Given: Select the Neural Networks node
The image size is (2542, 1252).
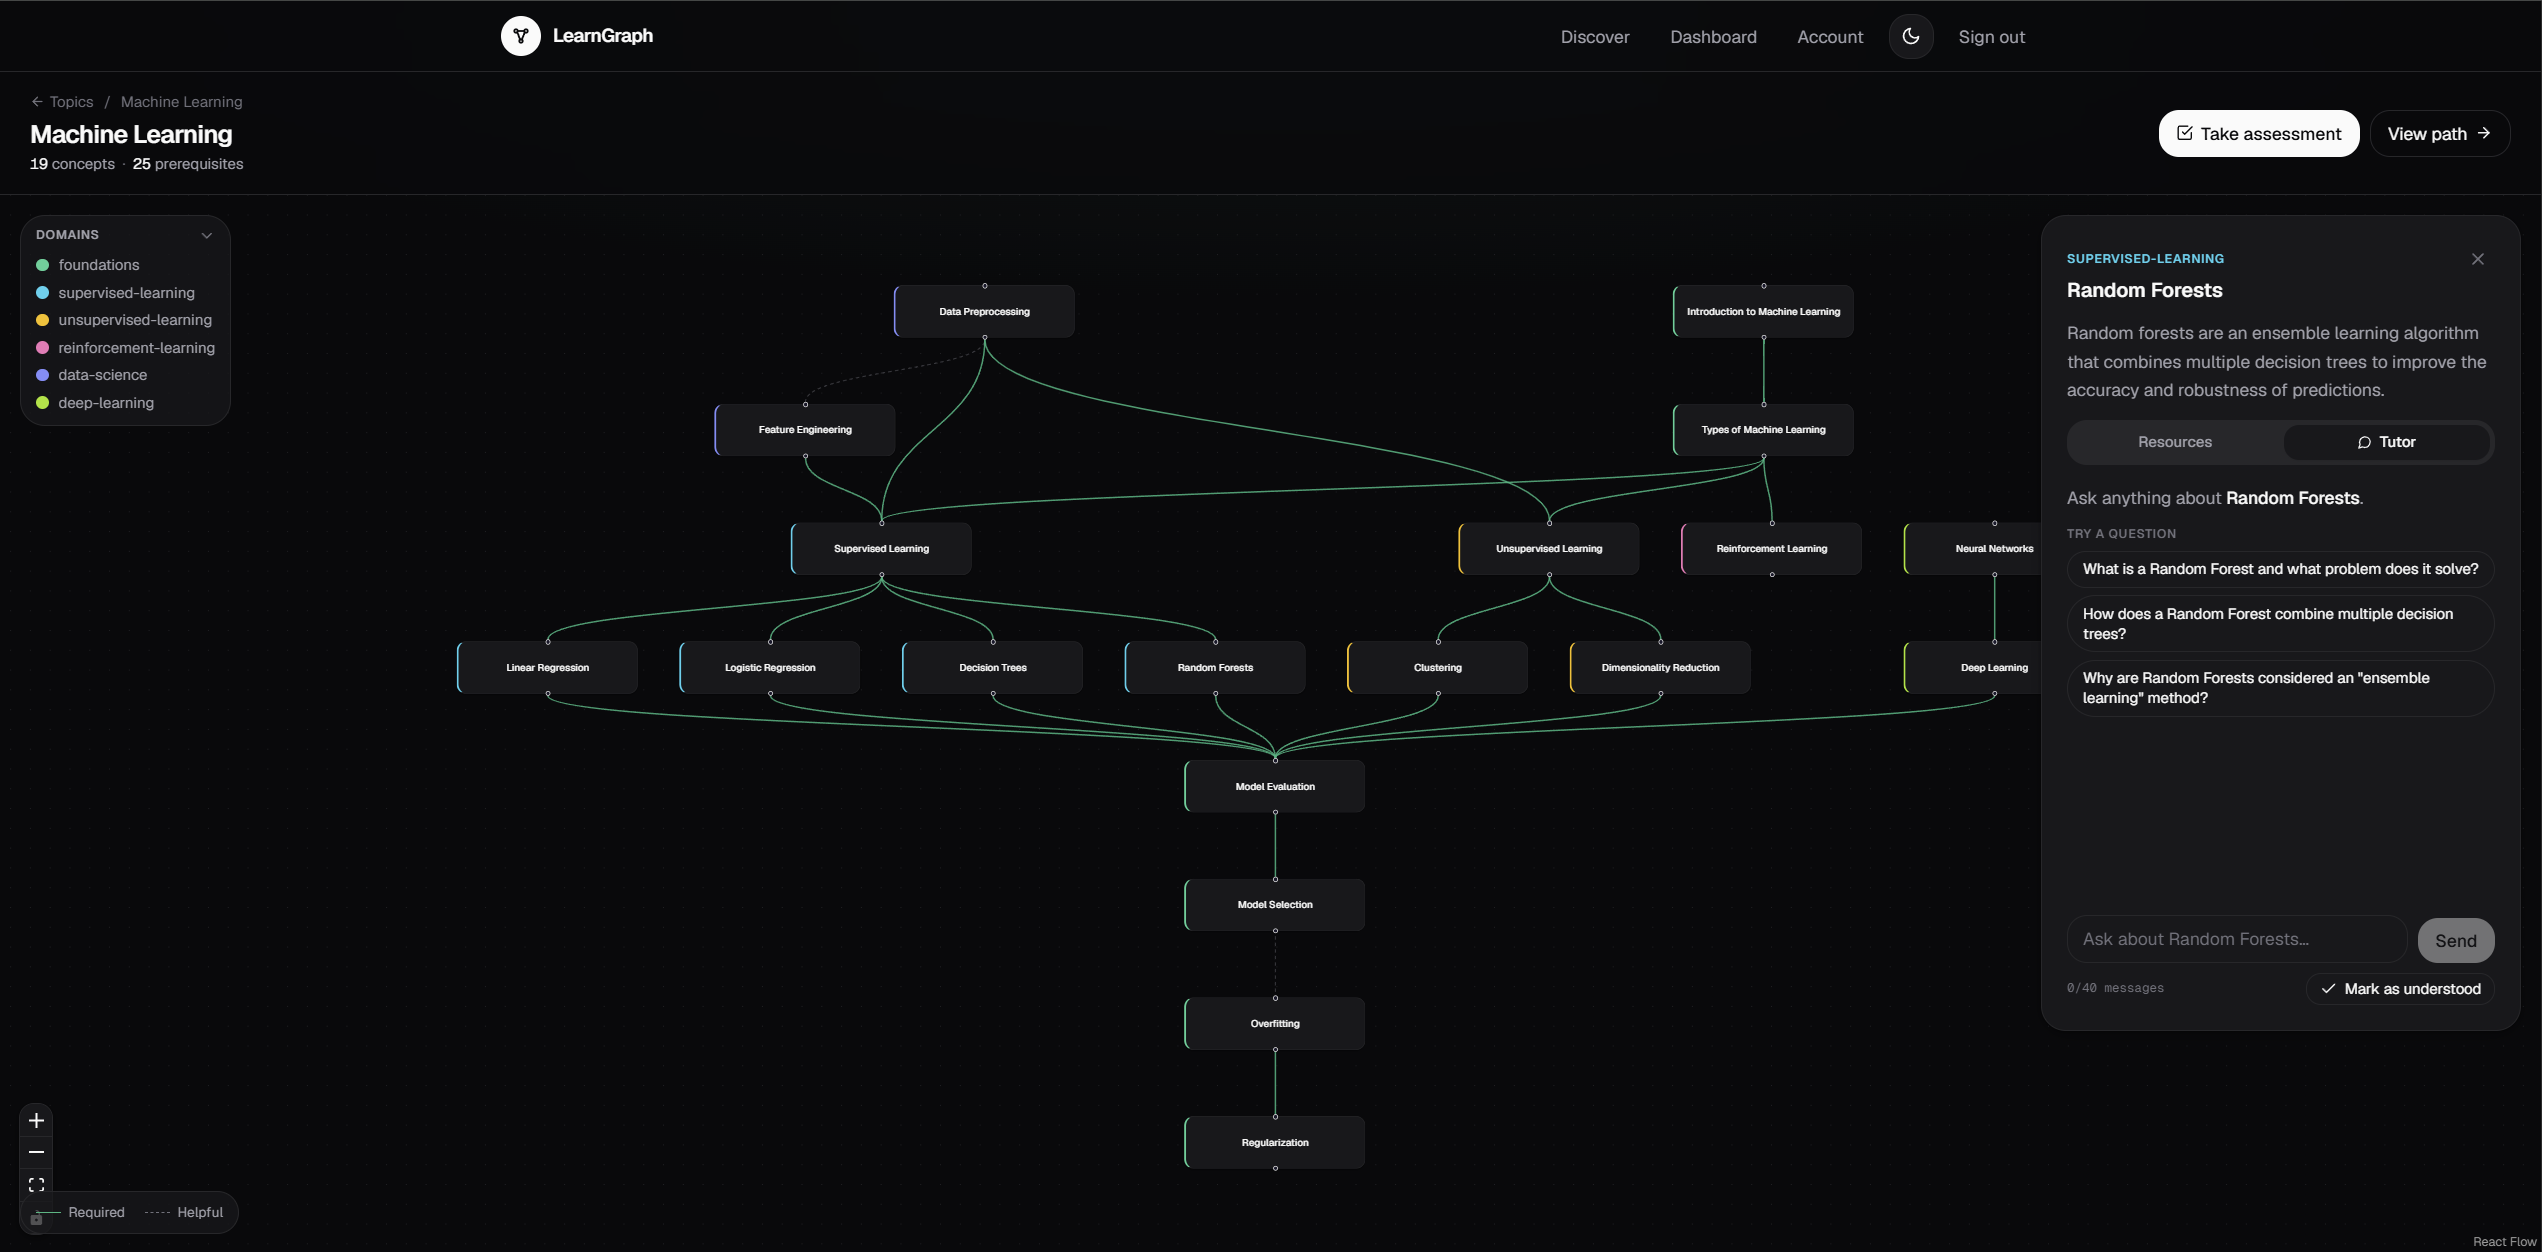Looking at the screenshot, I should point(1975,549).
